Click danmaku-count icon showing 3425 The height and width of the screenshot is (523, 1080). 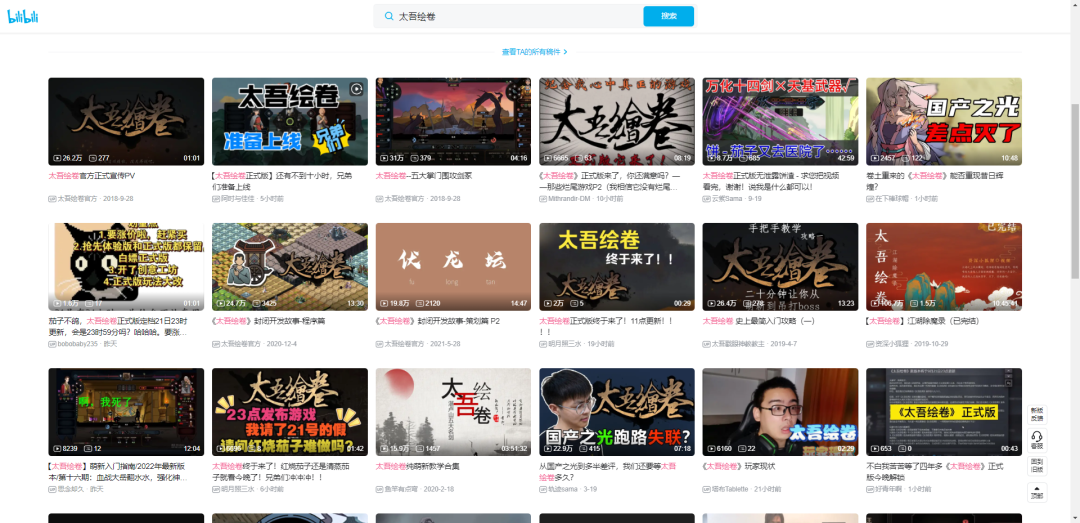click(x=256, y=303)
